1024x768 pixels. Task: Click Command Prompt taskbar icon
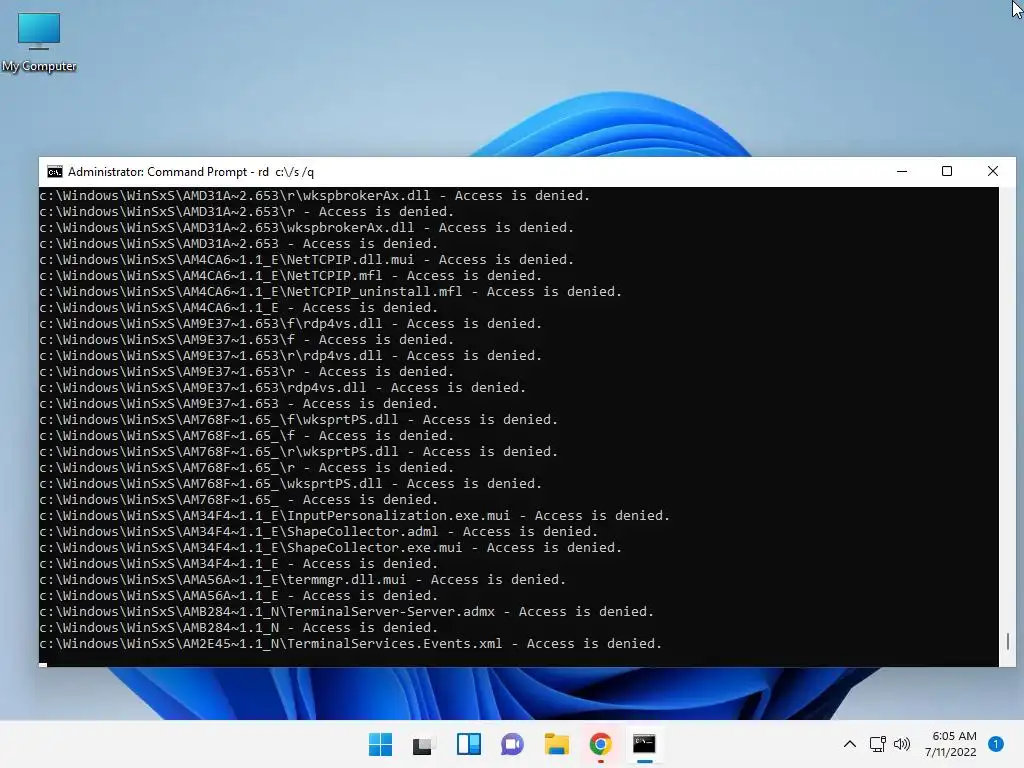[644, 744]
